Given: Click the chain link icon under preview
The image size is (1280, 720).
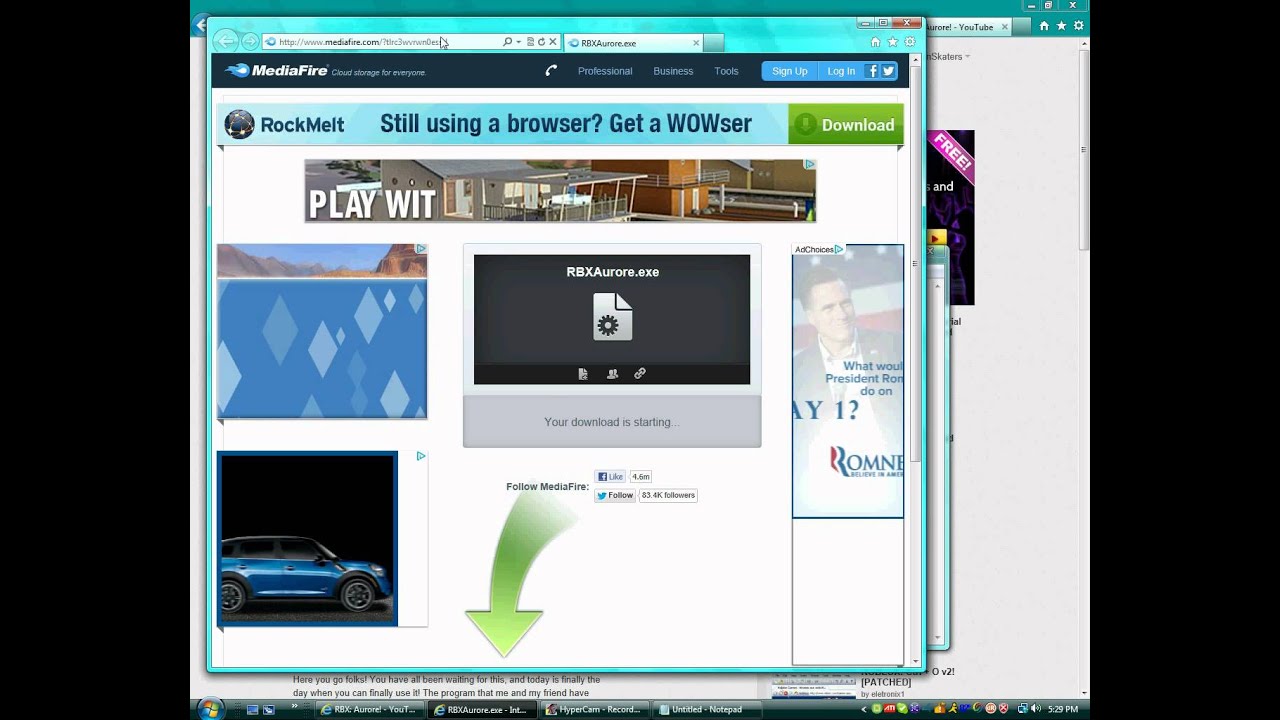Looking at the screenshot, I should [640, 374].
